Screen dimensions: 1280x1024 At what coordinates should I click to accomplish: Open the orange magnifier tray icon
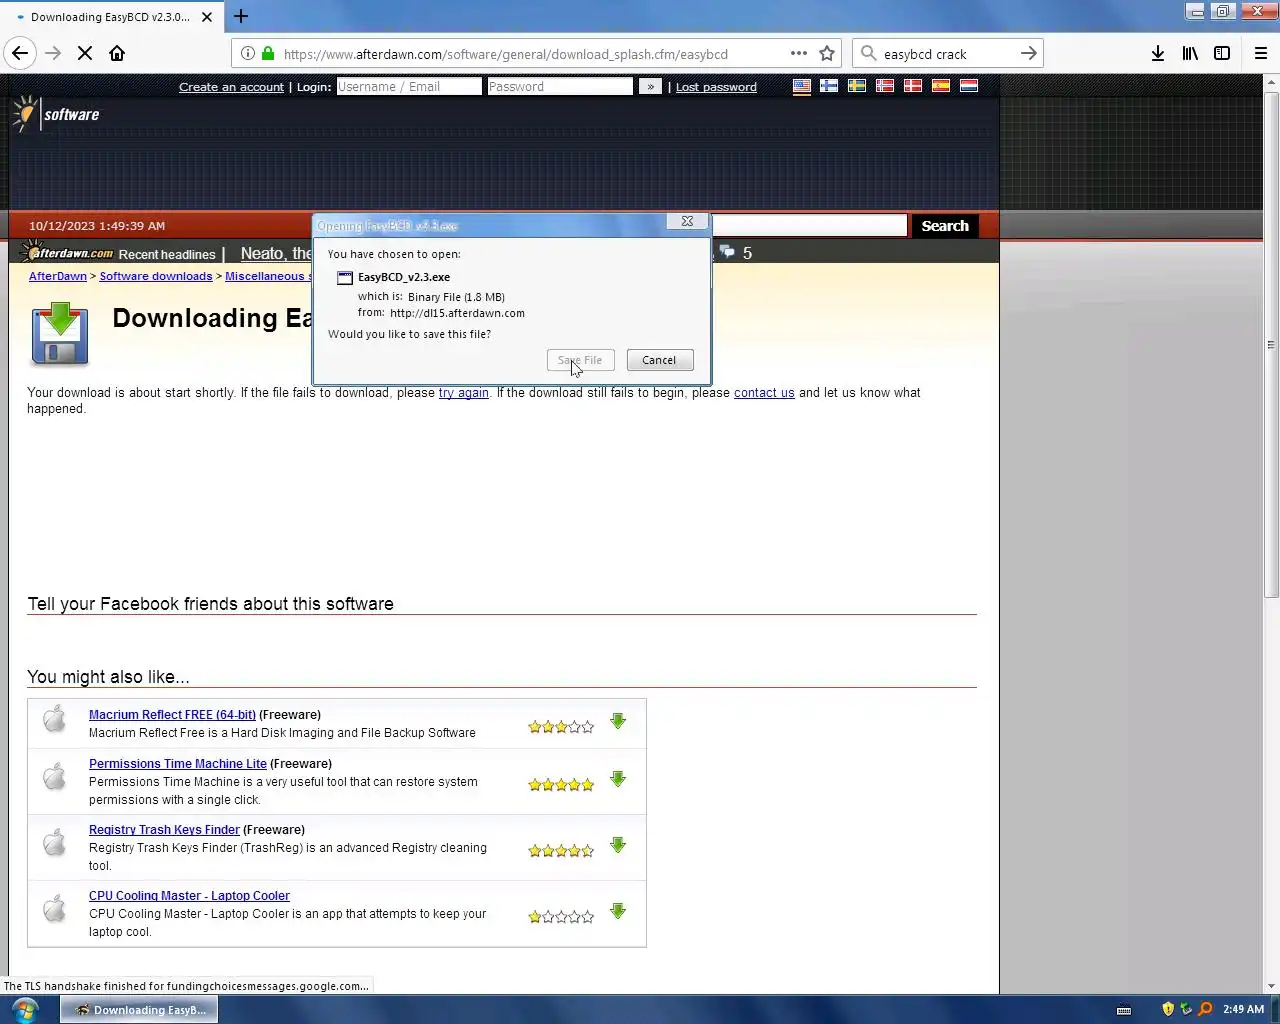click(1205, 1009)
